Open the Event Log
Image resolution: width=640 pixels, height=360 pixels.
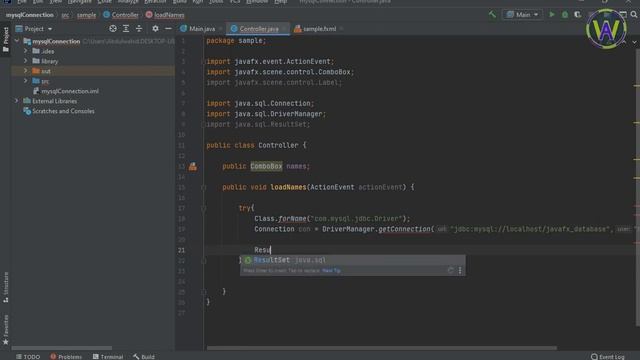click(x=608, y=357)
